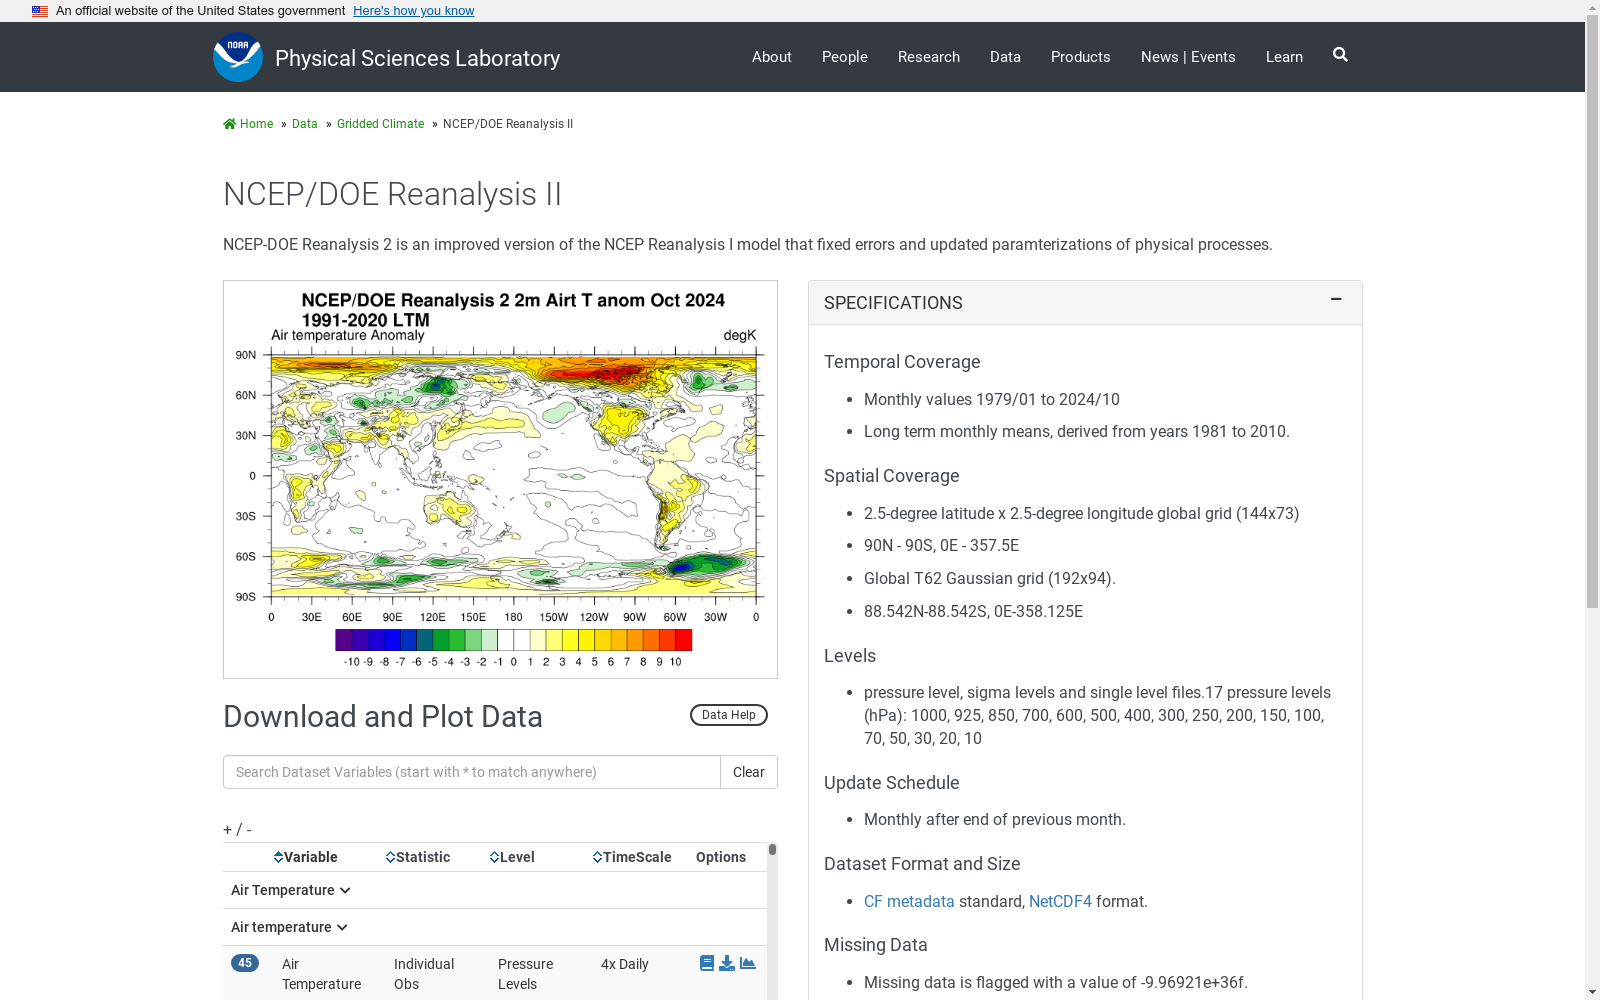Screen dimensions: 1600x1000
Task: Click the 'Update Schedule' heading
Action: point(892,783)
